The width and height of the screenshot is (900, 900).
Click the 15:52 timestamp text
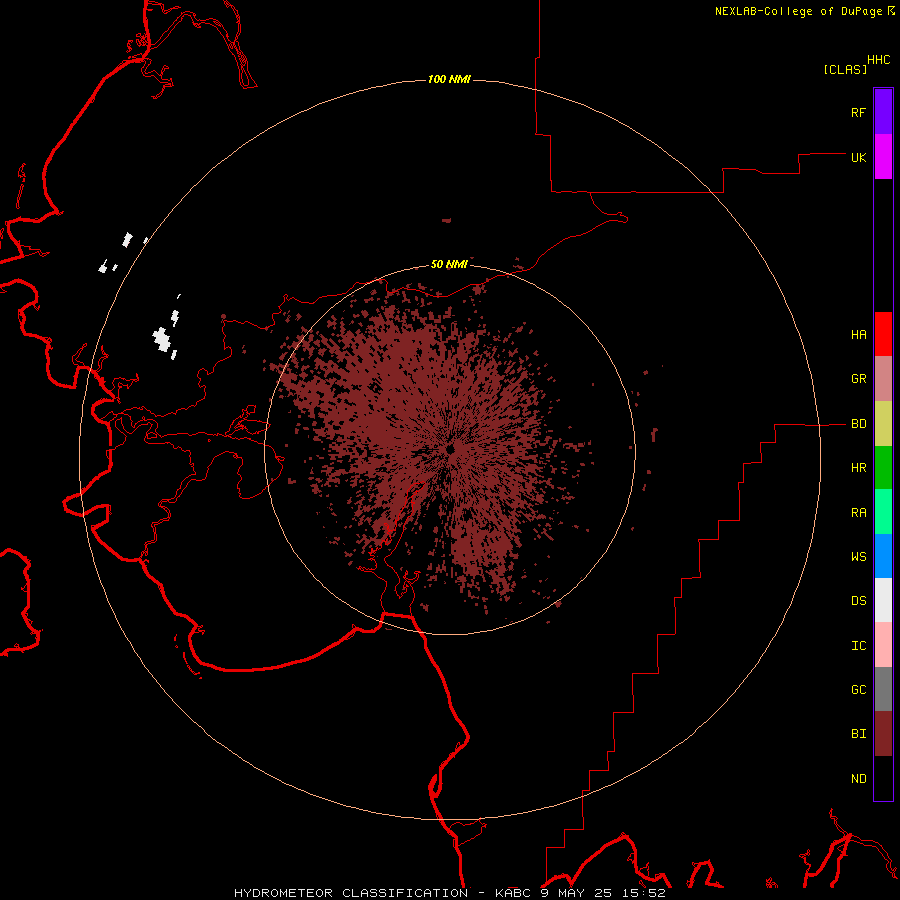click(645, 893)
